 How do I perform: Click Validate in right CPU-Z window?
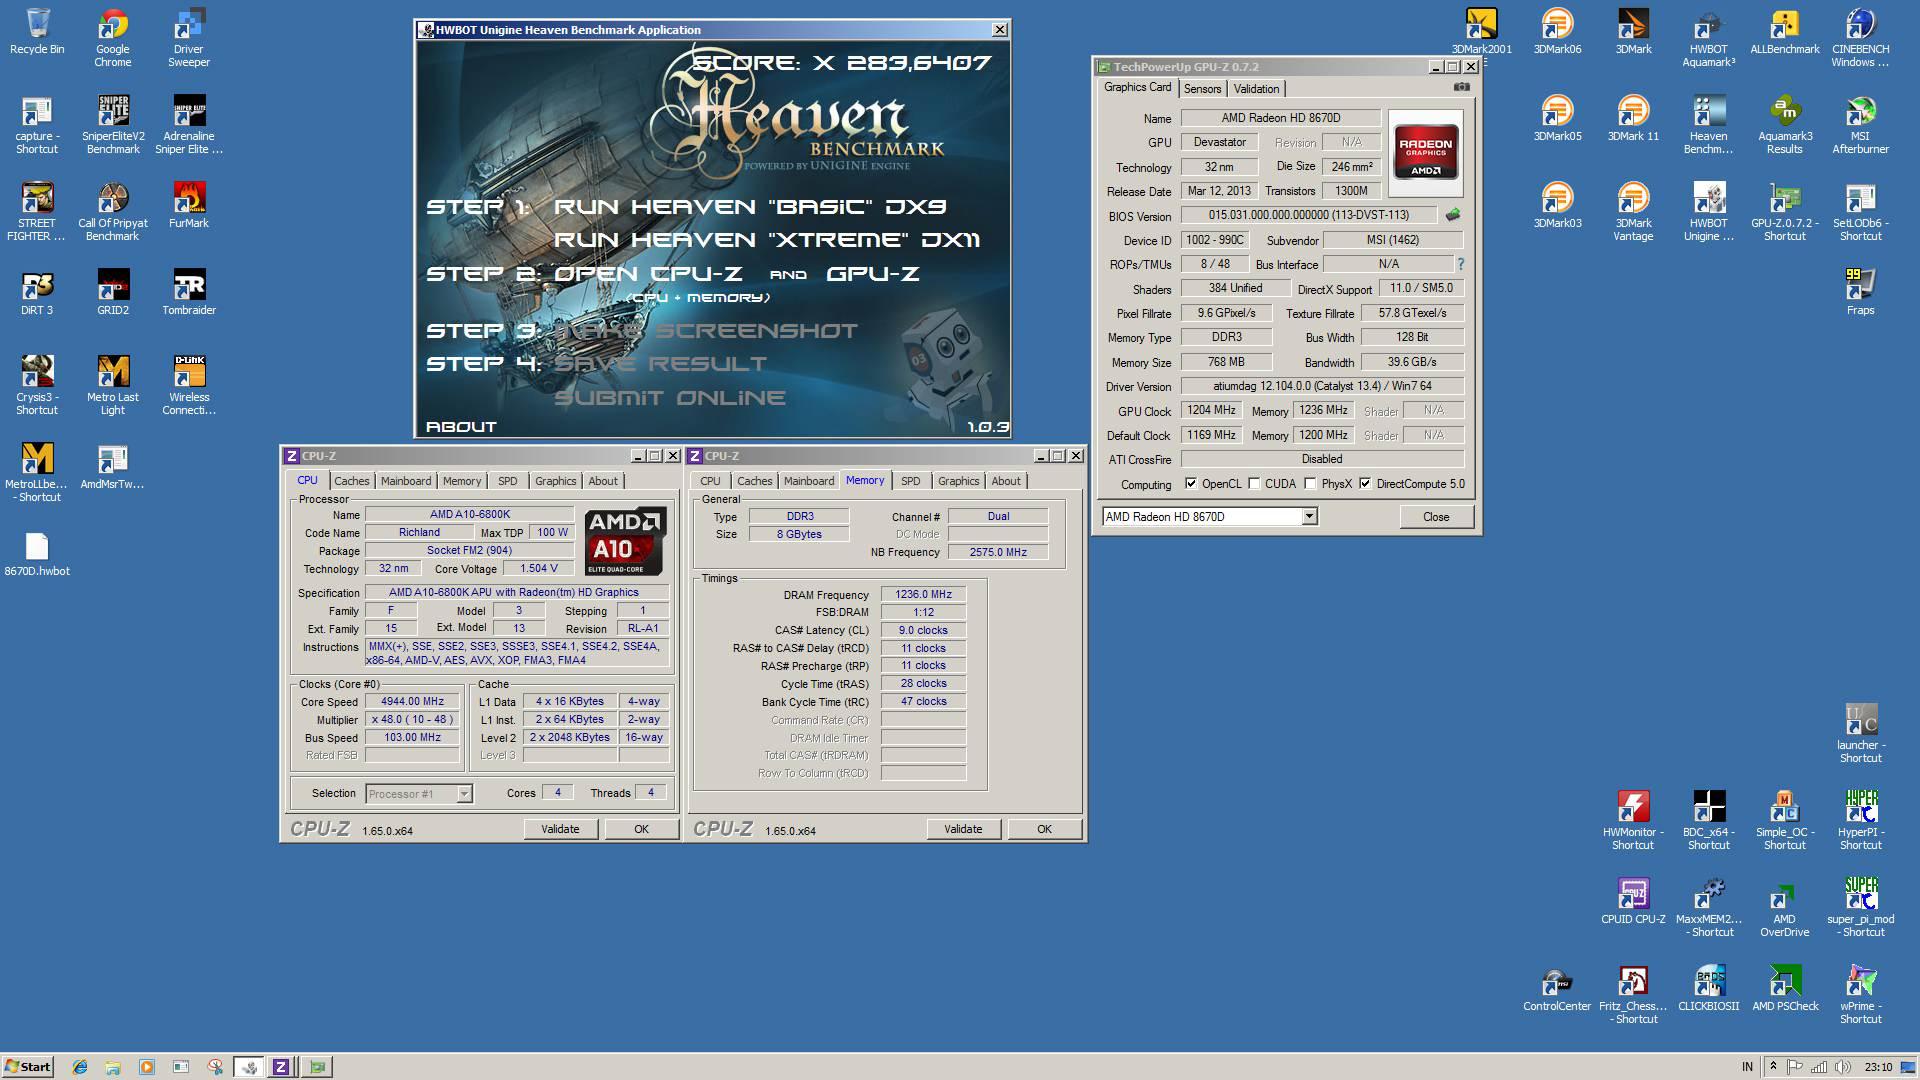tap(963, 829)
